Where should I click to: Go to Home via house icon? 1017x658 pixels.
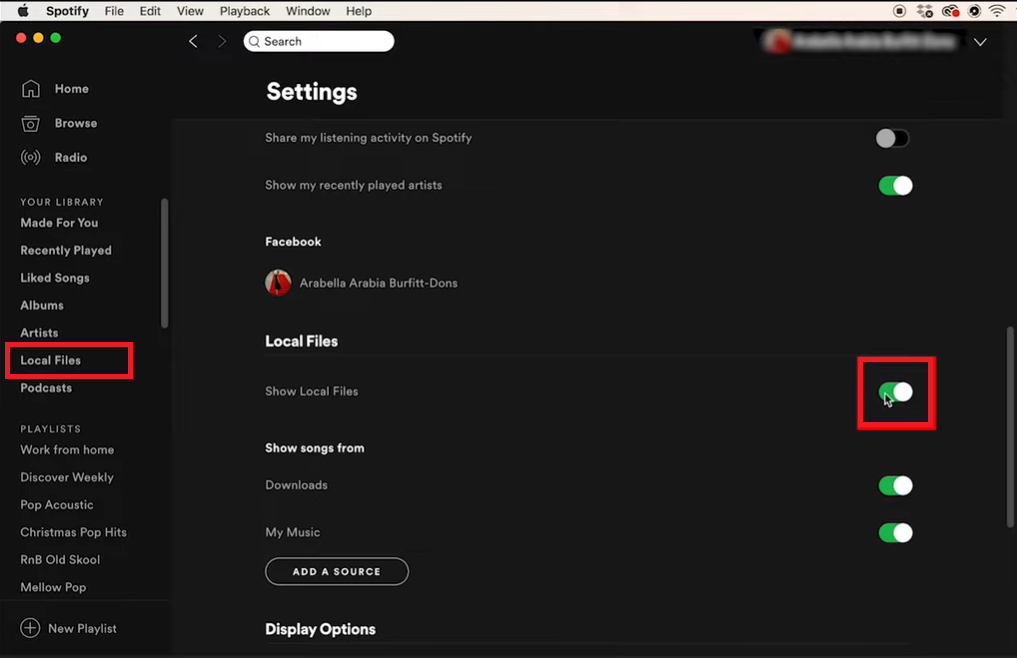[30, 88]
